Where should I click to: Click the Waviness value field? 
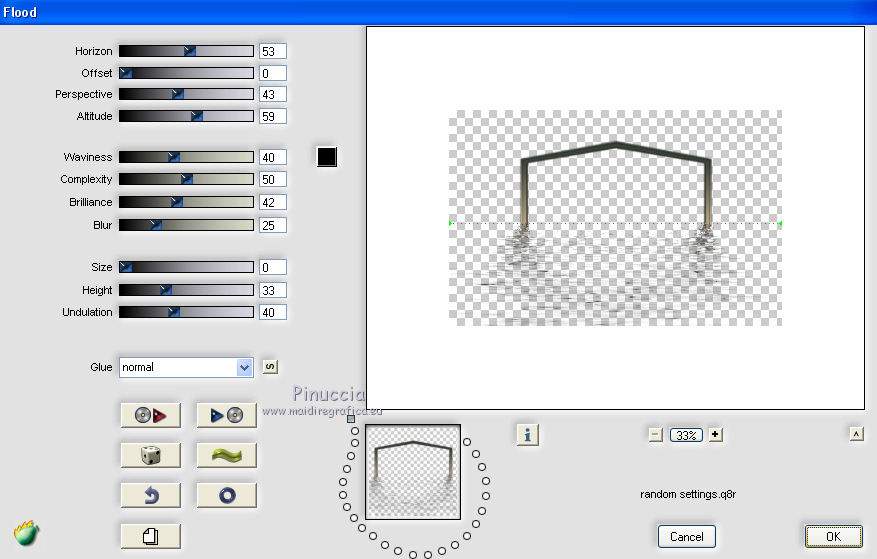[273, 157]
